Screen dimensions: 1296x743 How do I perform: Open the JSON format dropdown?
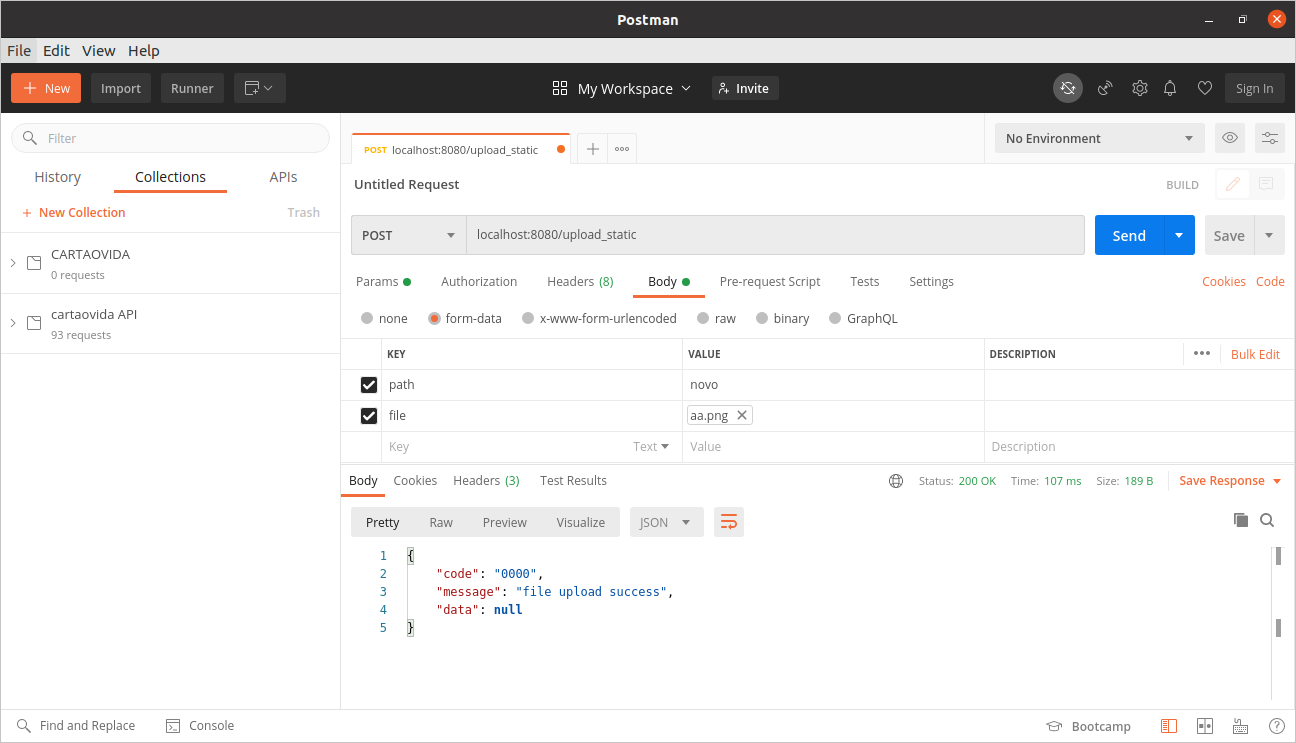[667, 522]
